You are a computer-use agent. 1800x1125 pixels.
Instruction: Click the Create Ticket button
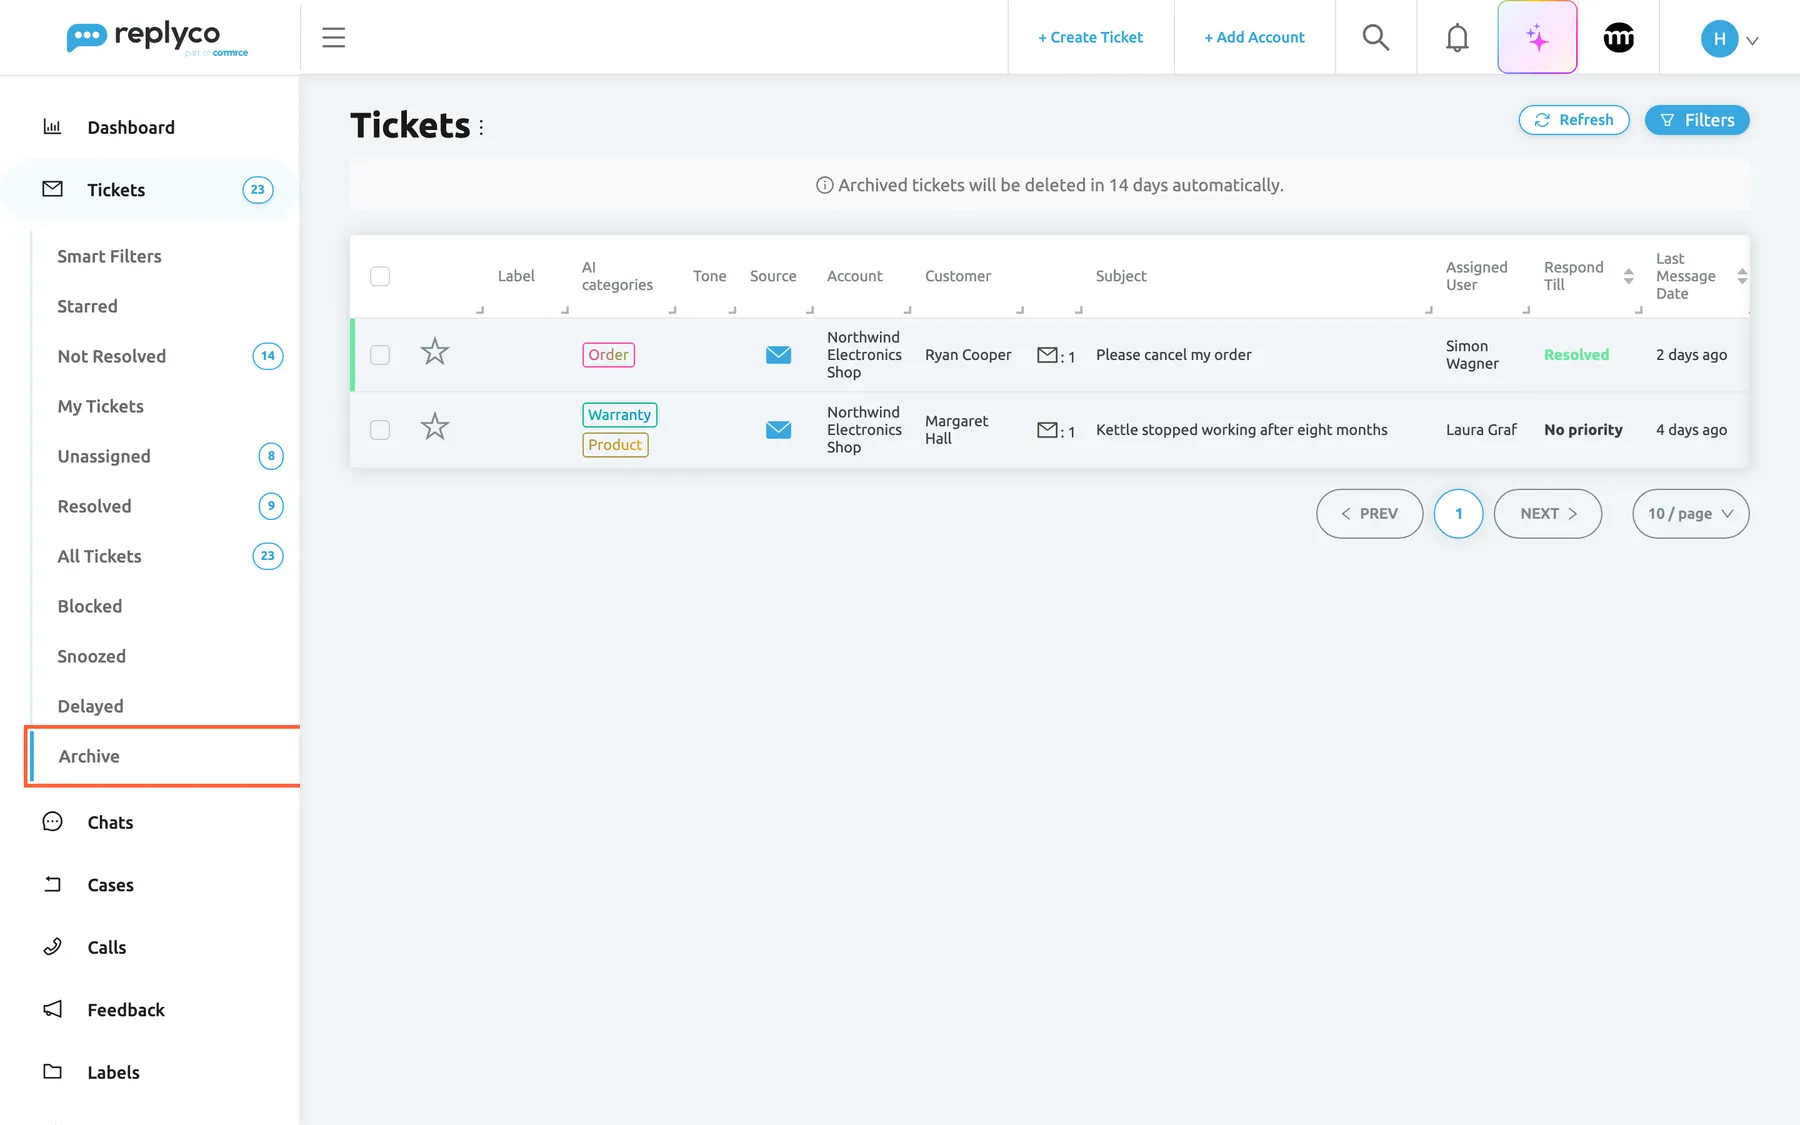click(x=1091, y=38)
